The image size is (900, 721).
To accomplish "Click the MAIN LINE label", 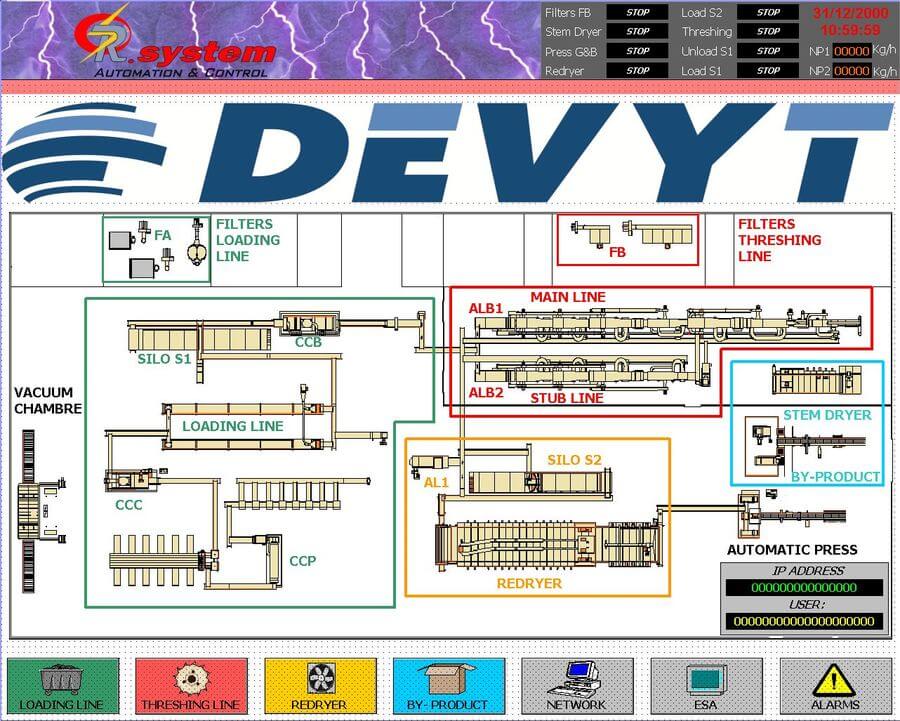I will (x=568, y=297).
